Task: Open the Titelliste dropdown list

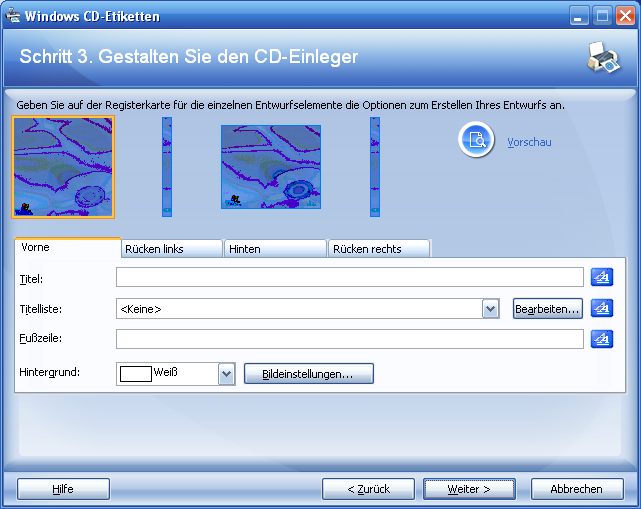Action: point(490,309)
